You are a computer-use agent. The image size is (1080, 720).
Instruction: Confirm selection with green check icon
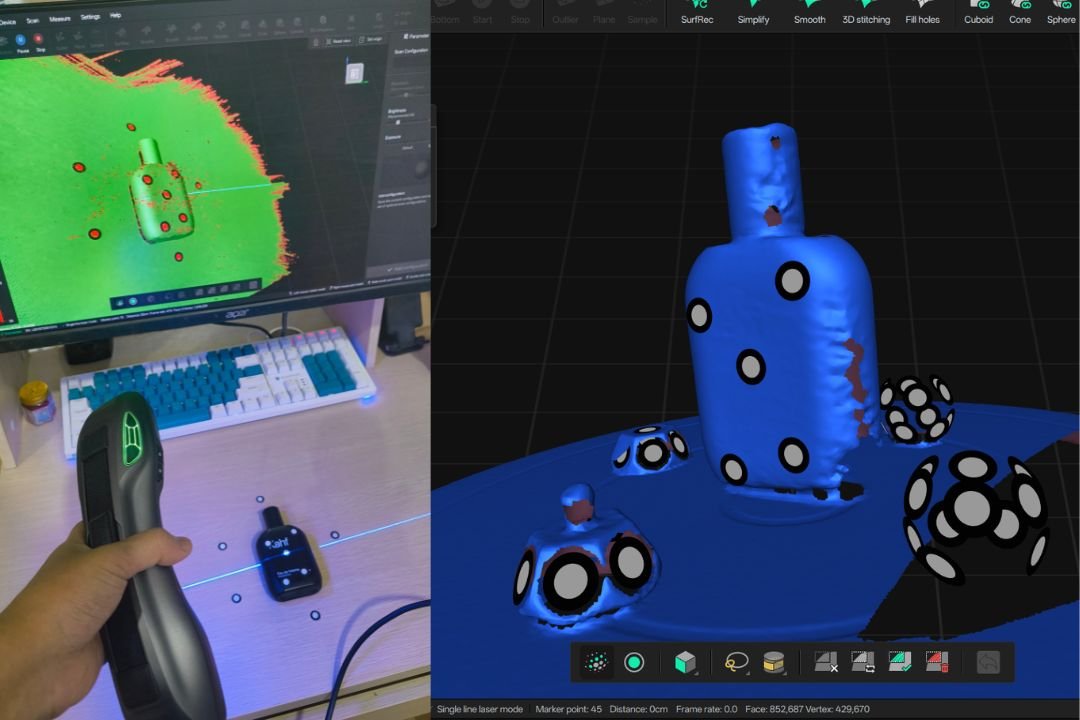coord(900,662)
